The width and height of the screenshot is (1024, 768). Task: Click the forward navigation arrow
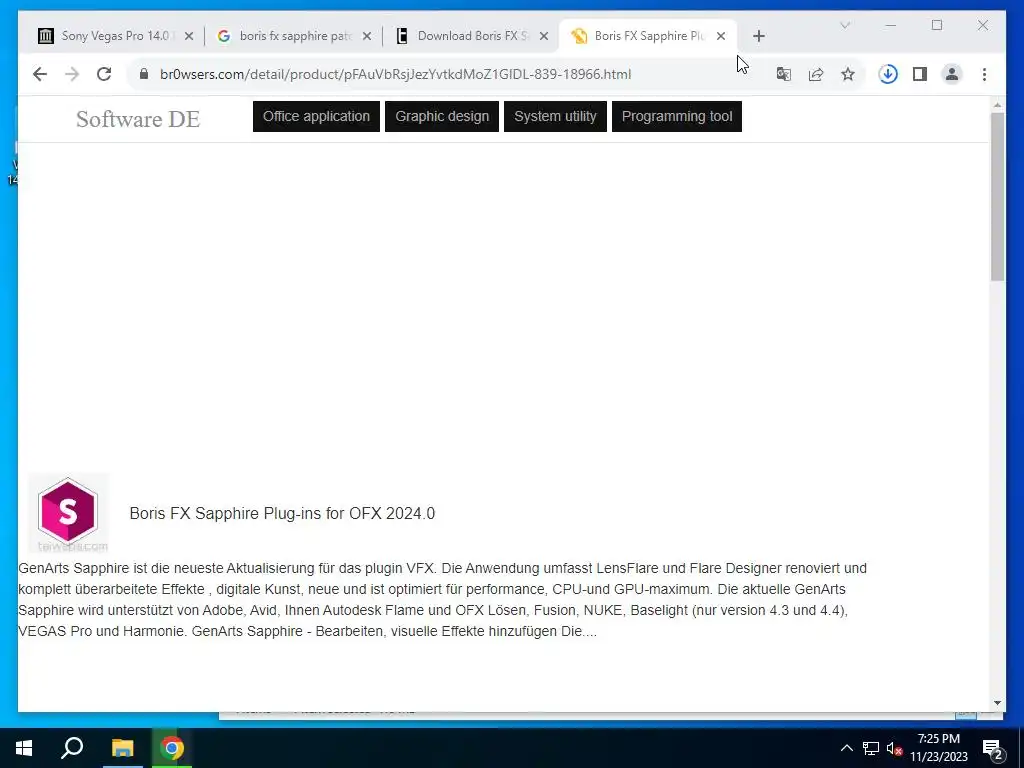(x=72, y=74)
